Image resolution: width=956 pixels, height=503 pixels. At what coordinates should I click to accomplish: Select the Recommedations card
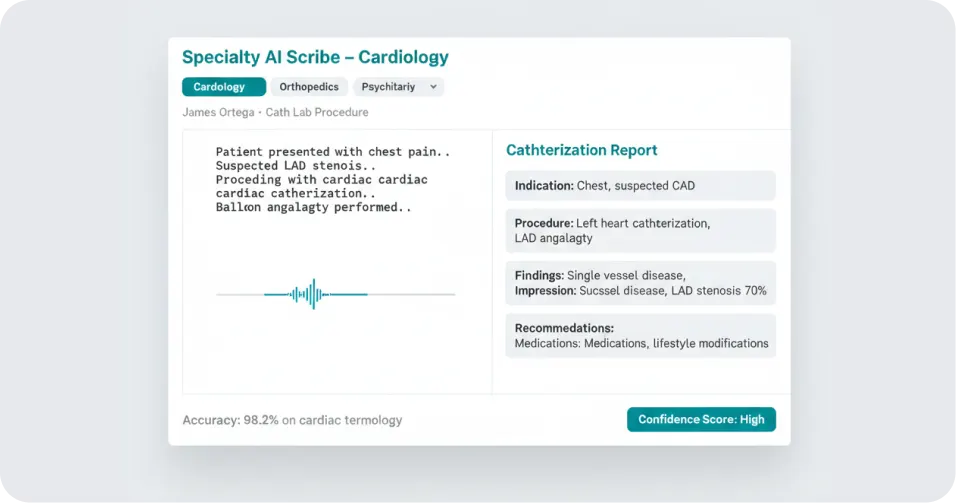[640, 335]
